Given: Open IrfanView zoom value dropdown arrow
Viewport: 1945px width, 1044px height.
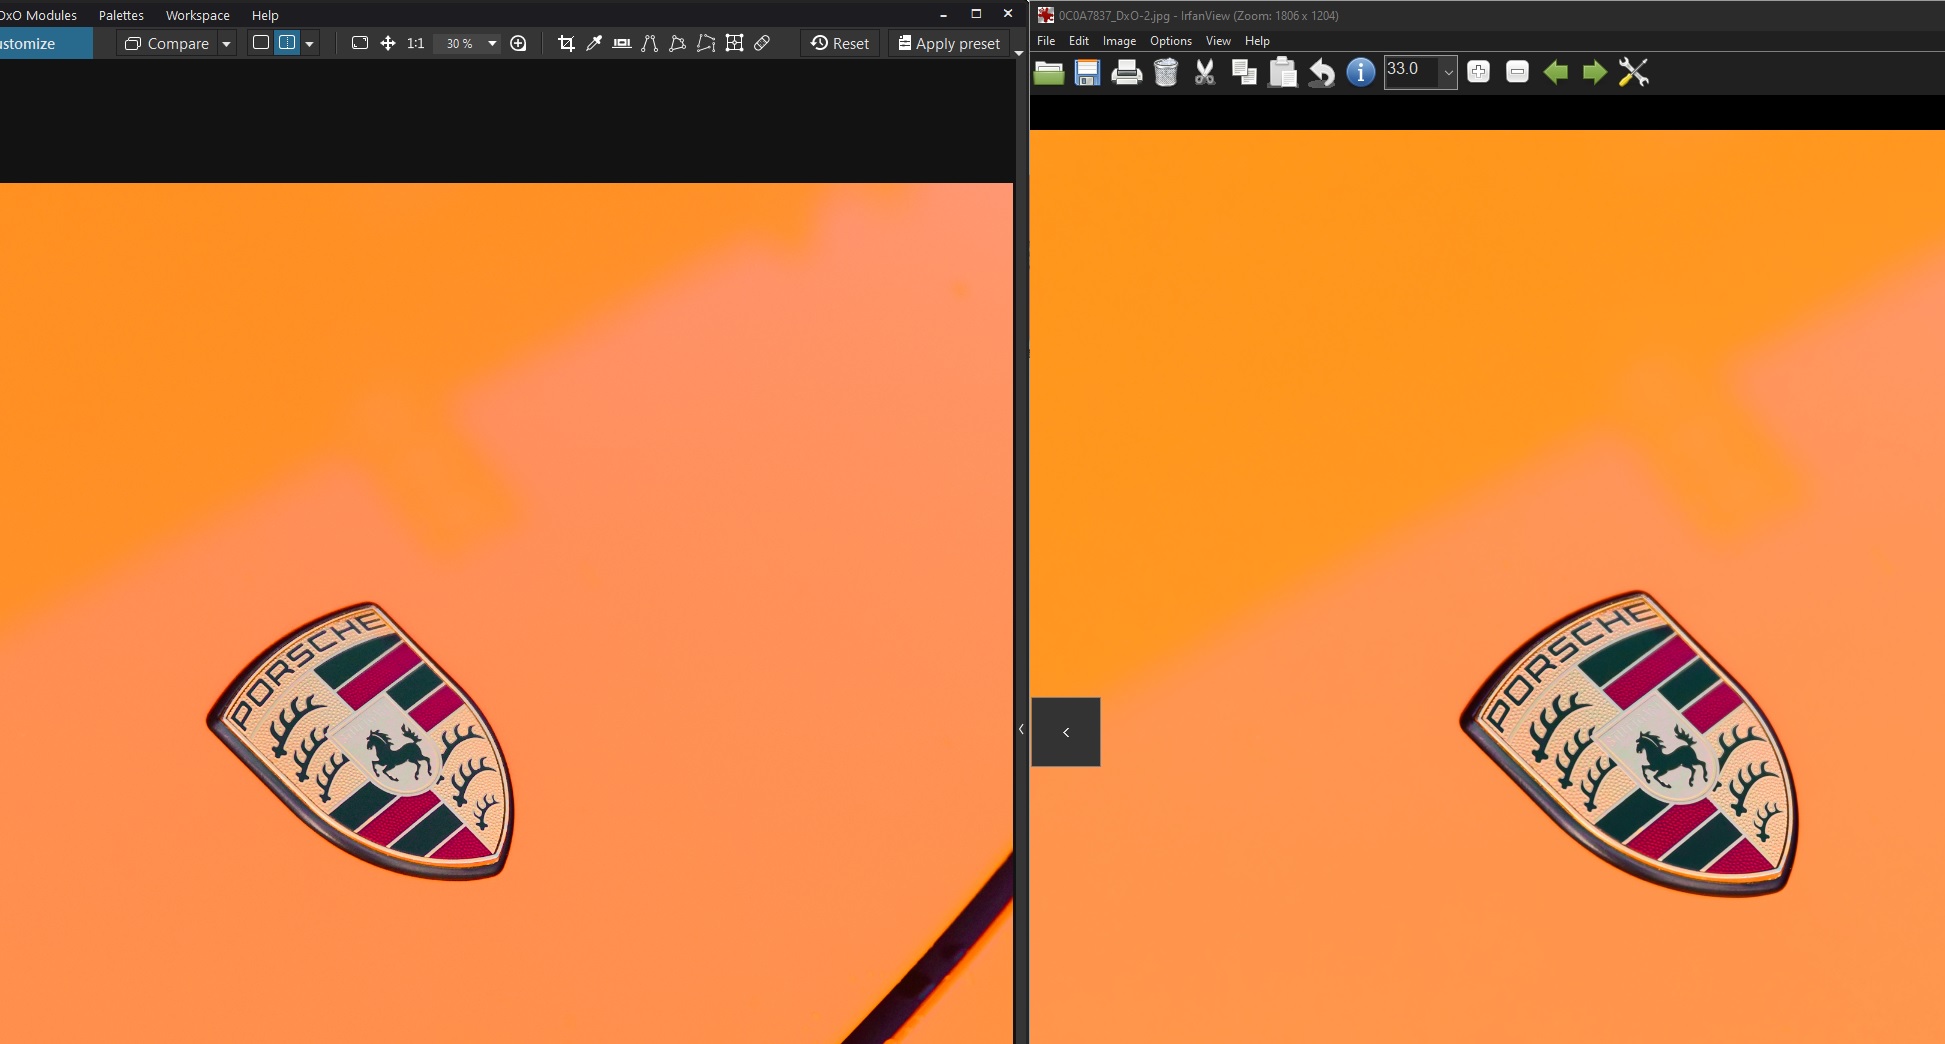Looking at the screenshot, I should pos(1447,72).
